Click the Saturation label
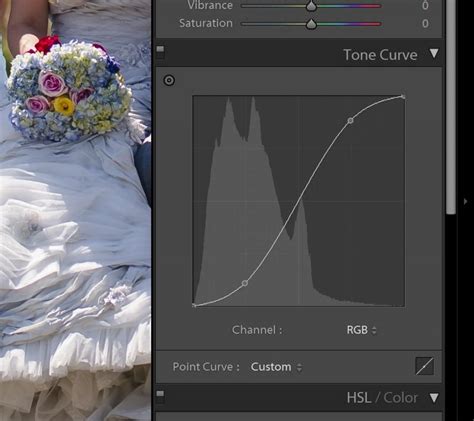This screenshot has width=474, height=421. [x=206, y=23]
